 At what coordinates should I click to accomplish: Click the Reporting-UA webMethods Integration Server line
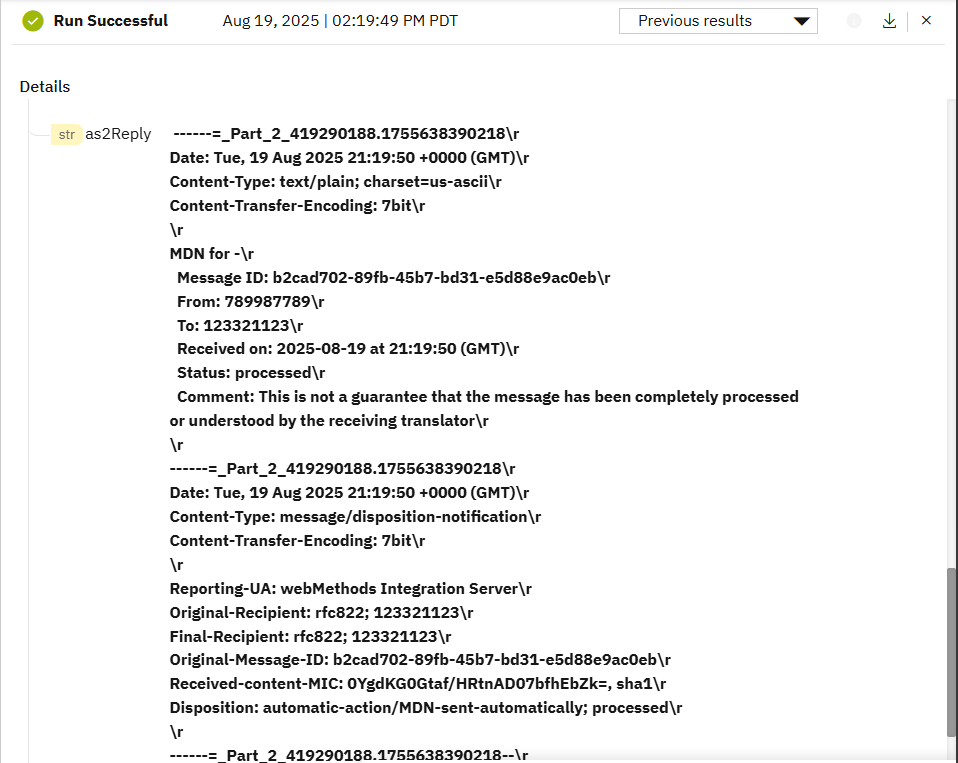351,589
